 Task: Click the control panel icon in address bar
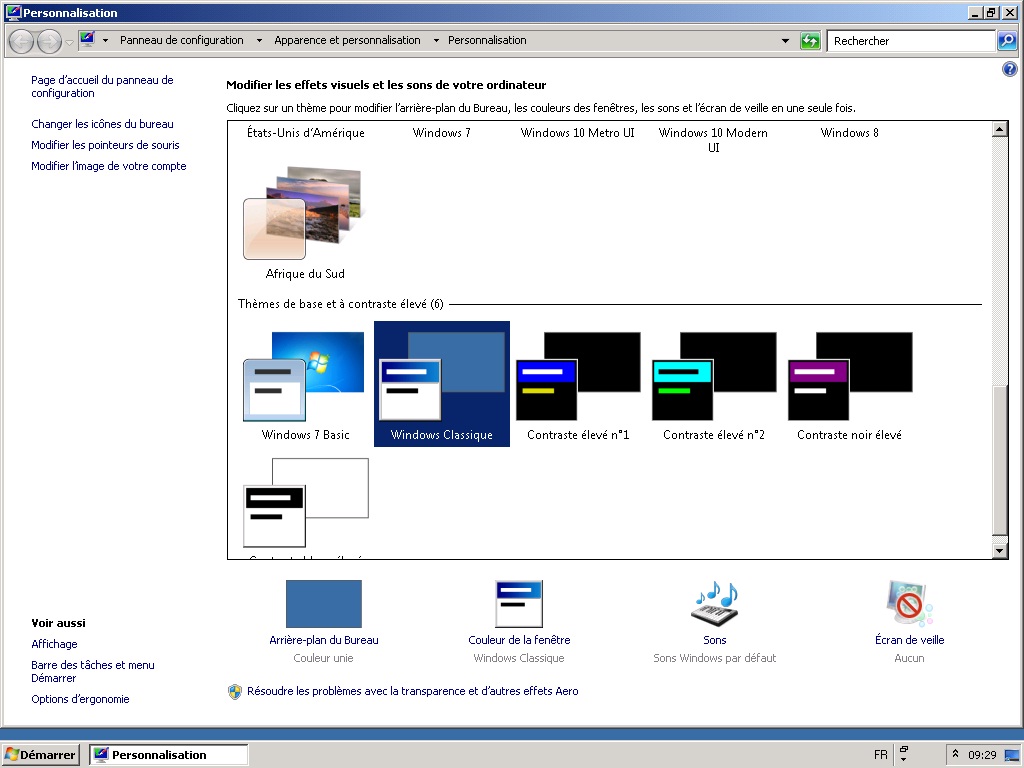pos(88,40)
